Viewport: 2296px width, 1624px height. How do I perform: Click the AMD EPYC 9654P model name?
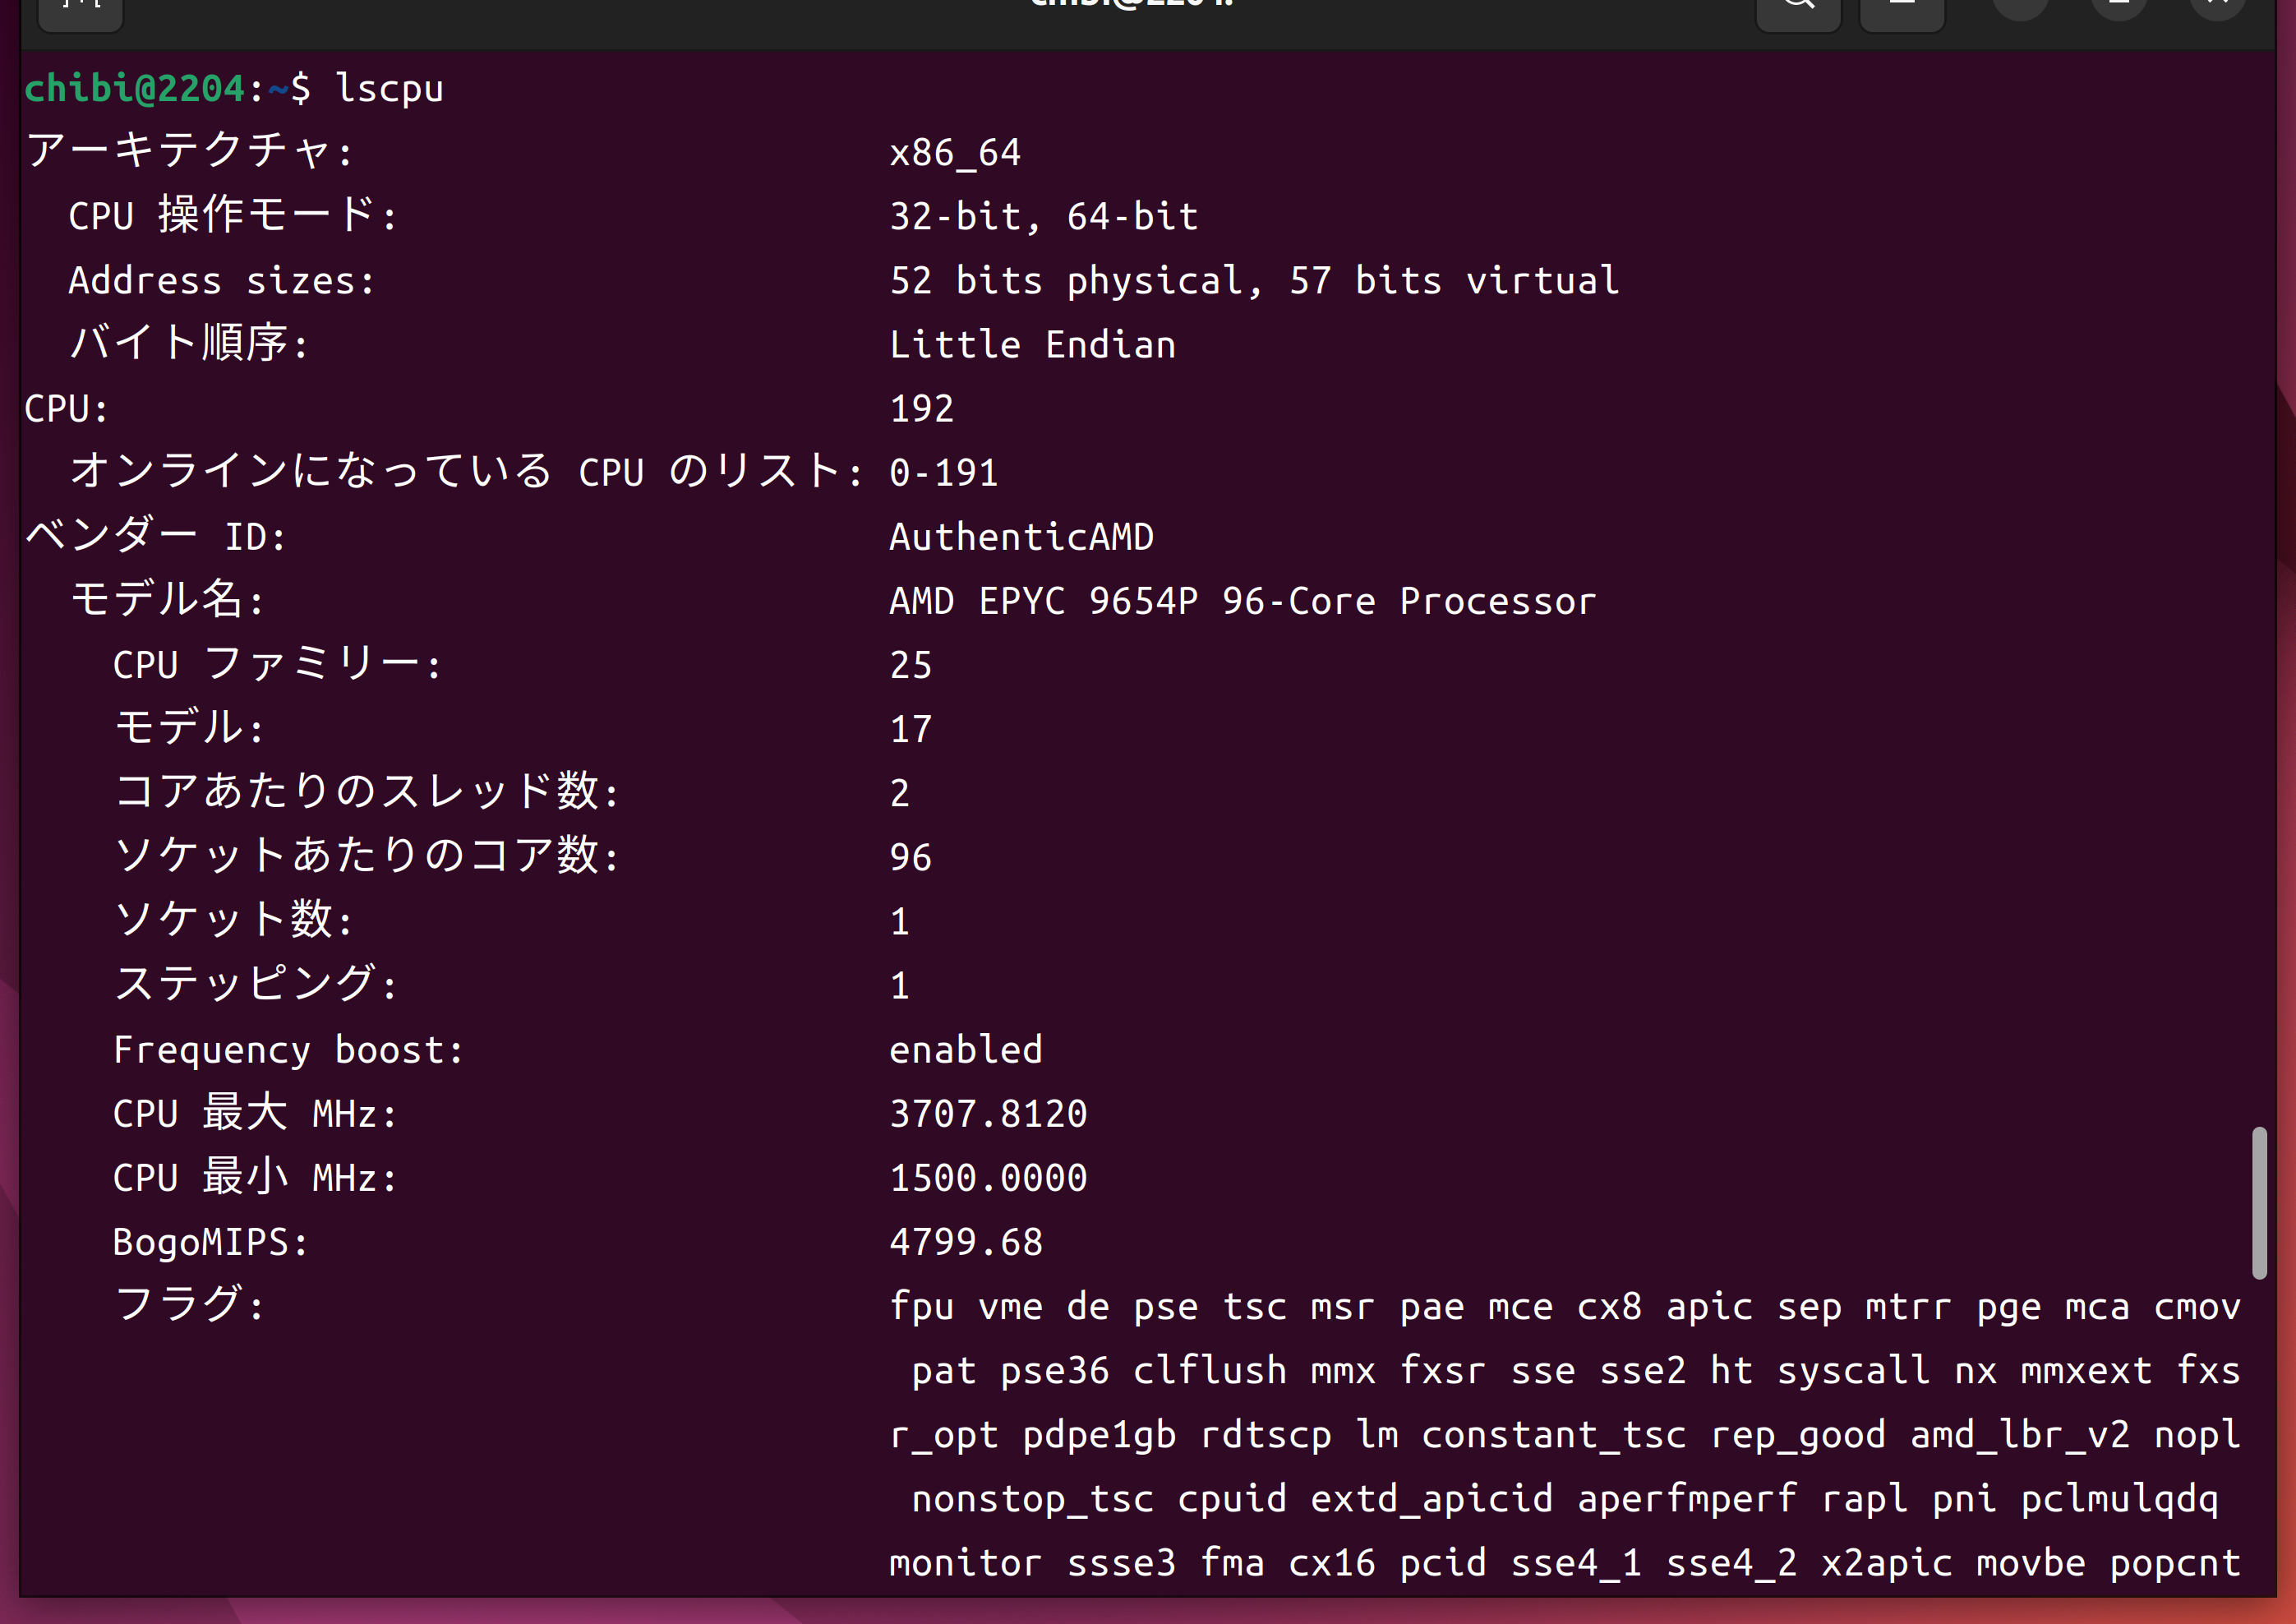click(1242, 601)
